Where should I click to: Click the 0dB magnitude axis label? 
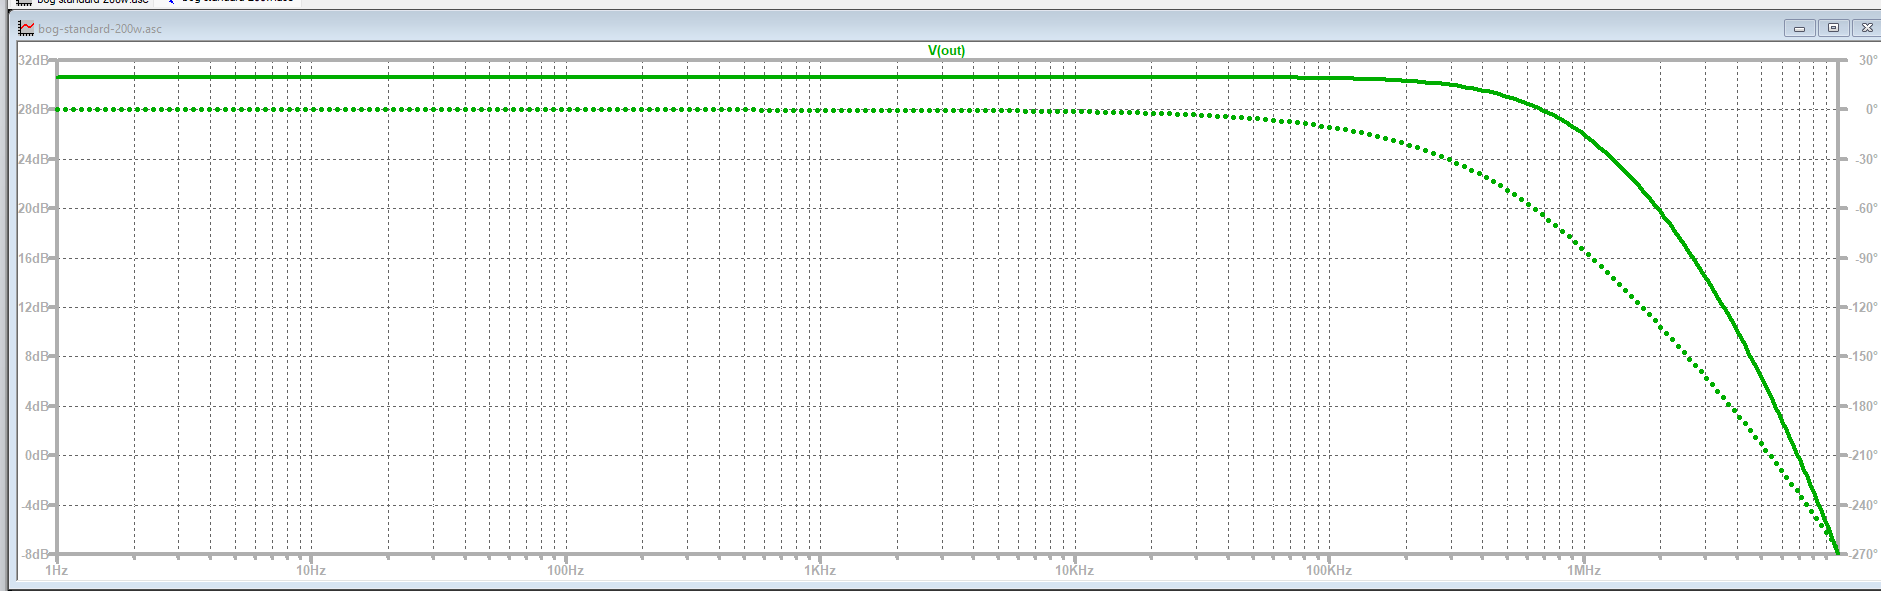(36, 456)
